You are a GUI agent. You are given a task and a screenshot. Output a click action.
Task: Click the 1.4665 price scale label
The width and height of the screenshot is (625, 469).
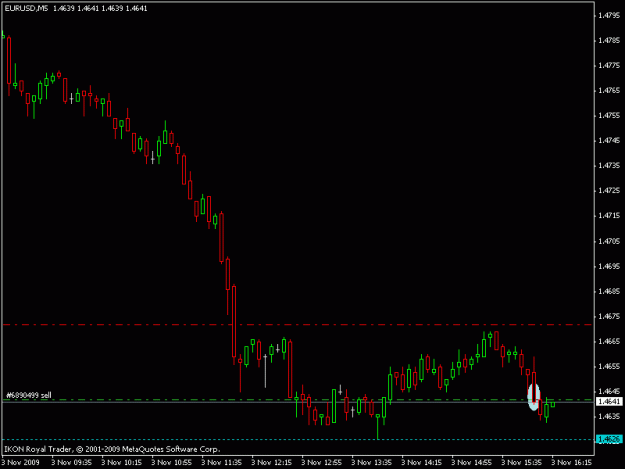tap(609, 341)
